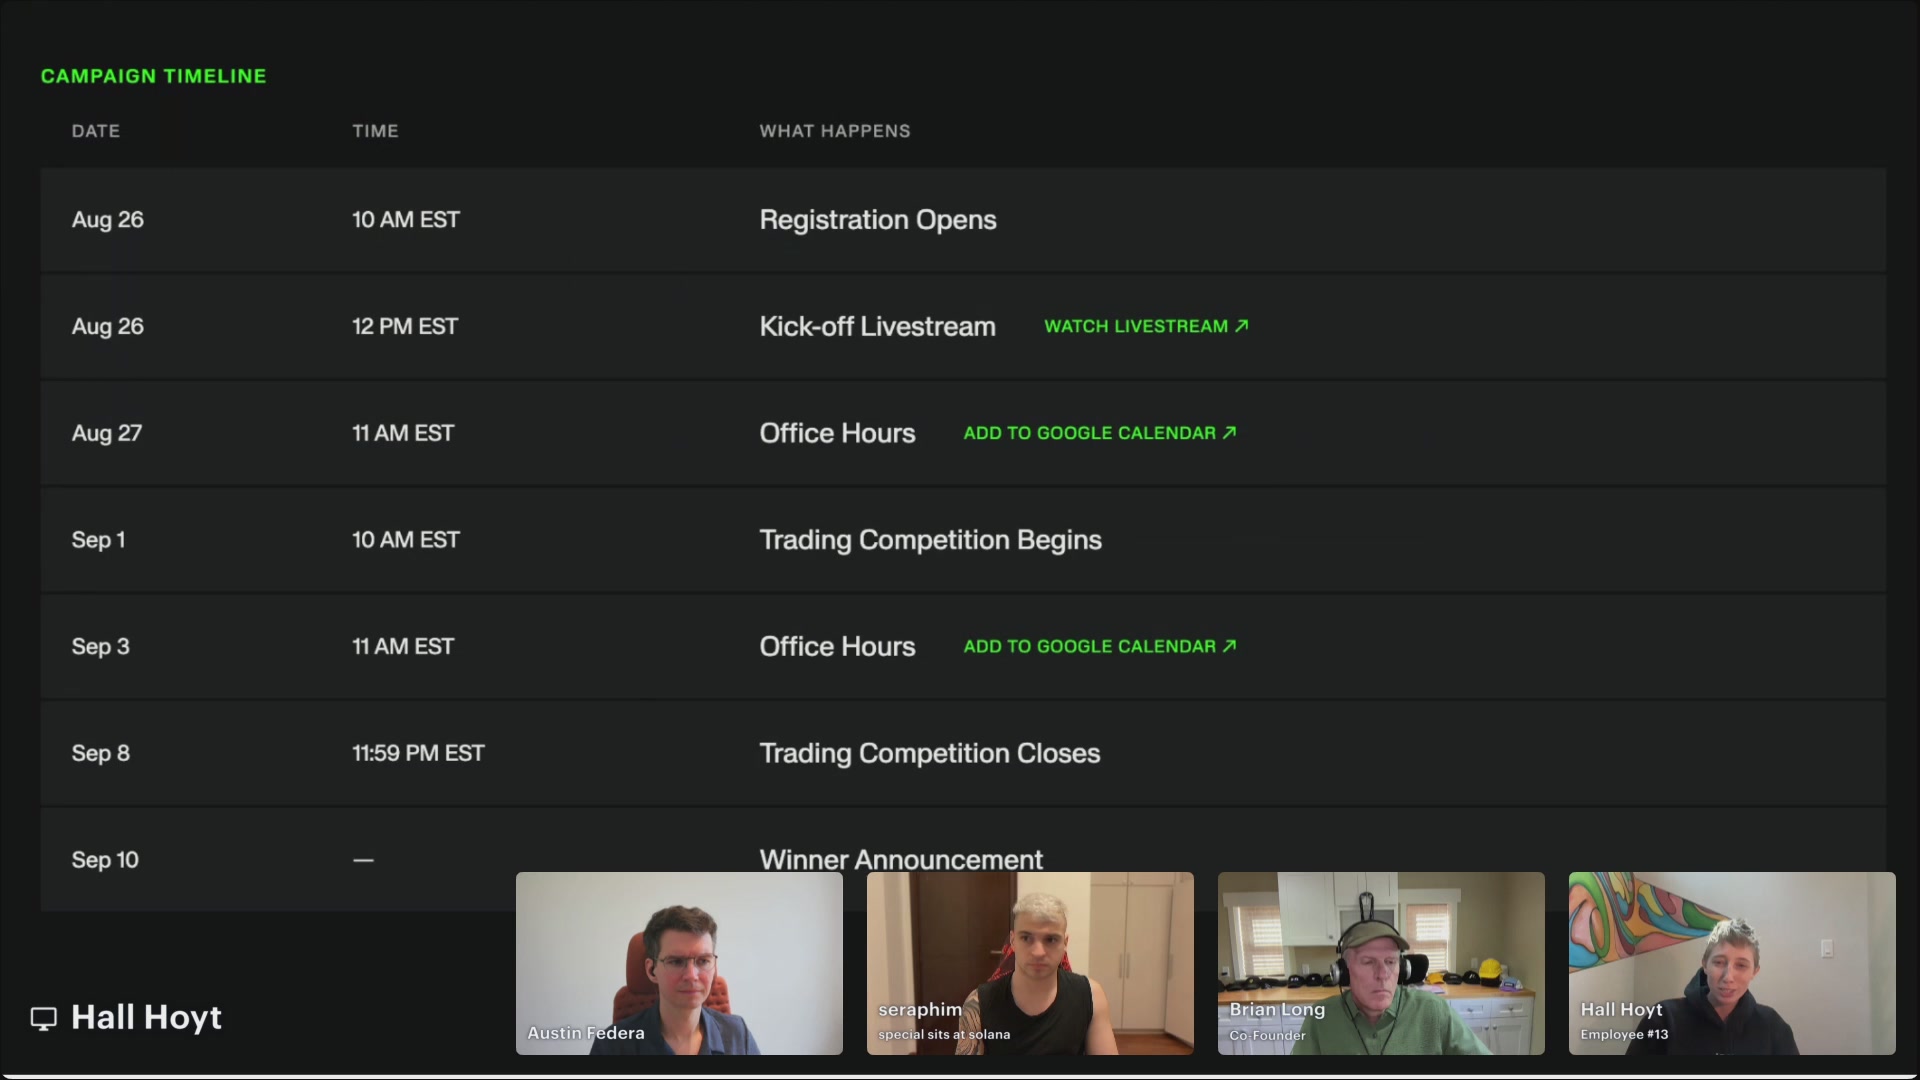Viewport: 1920px width, 1080px height.
Task: Click the TIME column header
Action: click(x=375, y=131)
